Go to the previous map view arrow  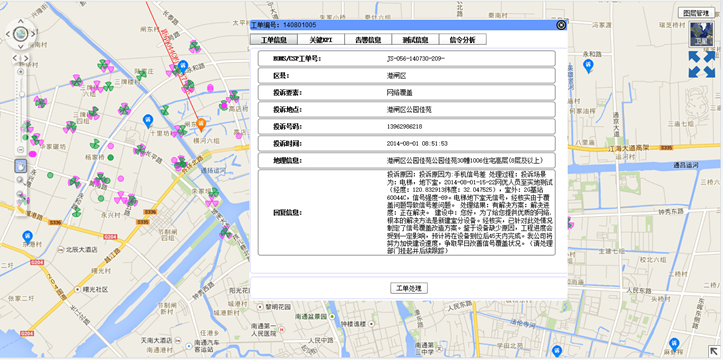coord(15,58)
